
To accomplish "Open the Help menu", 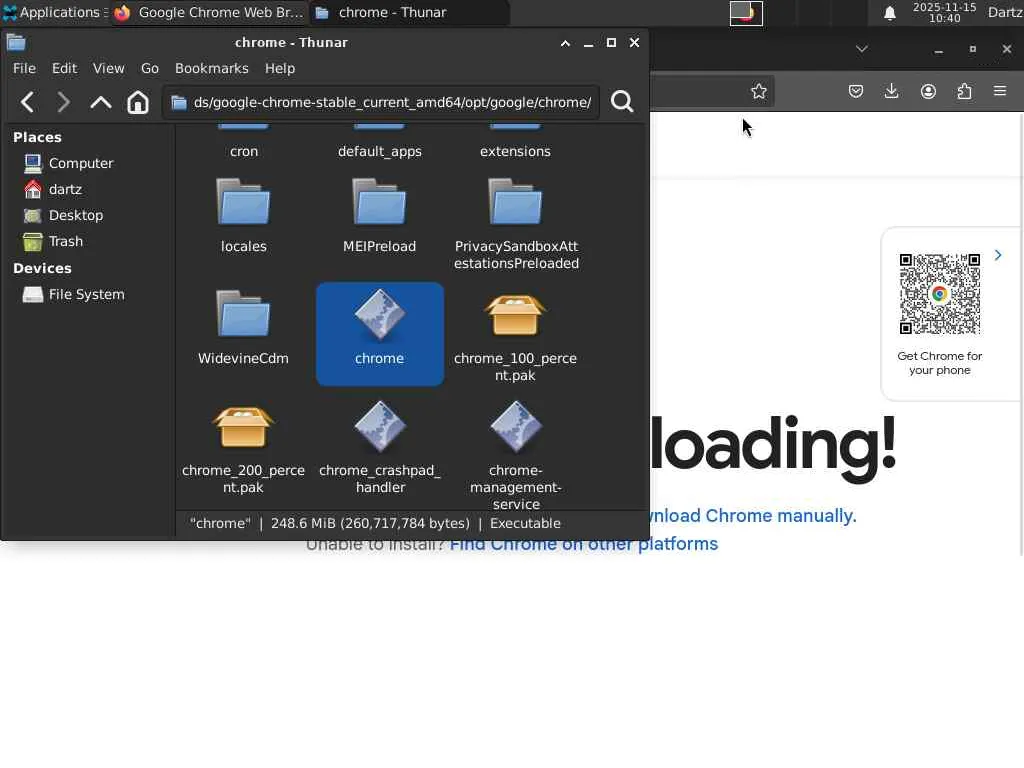I will coord(280,69).
